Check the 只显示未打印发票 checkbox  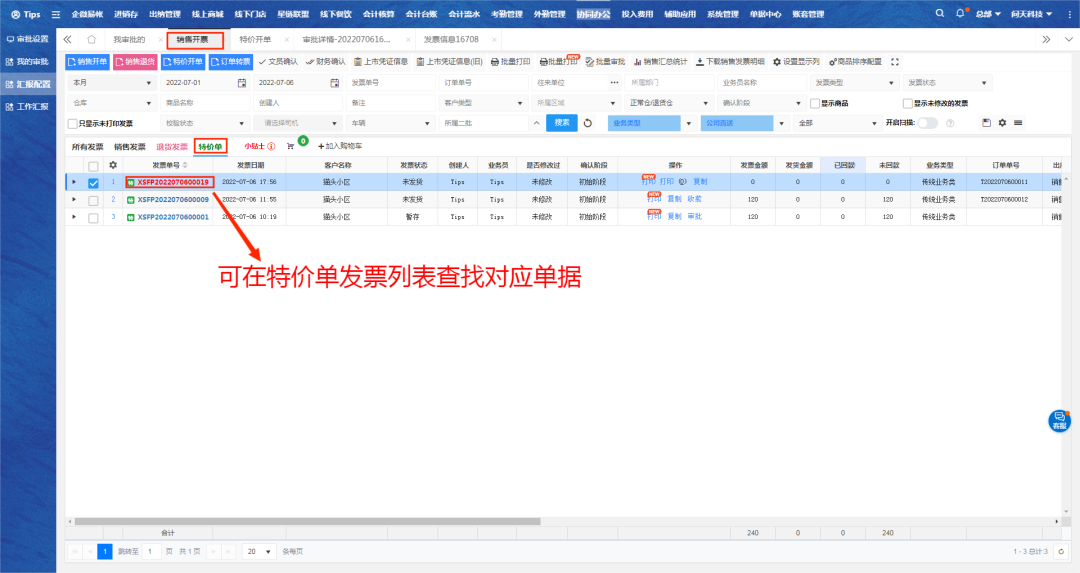tap(72, 124)
